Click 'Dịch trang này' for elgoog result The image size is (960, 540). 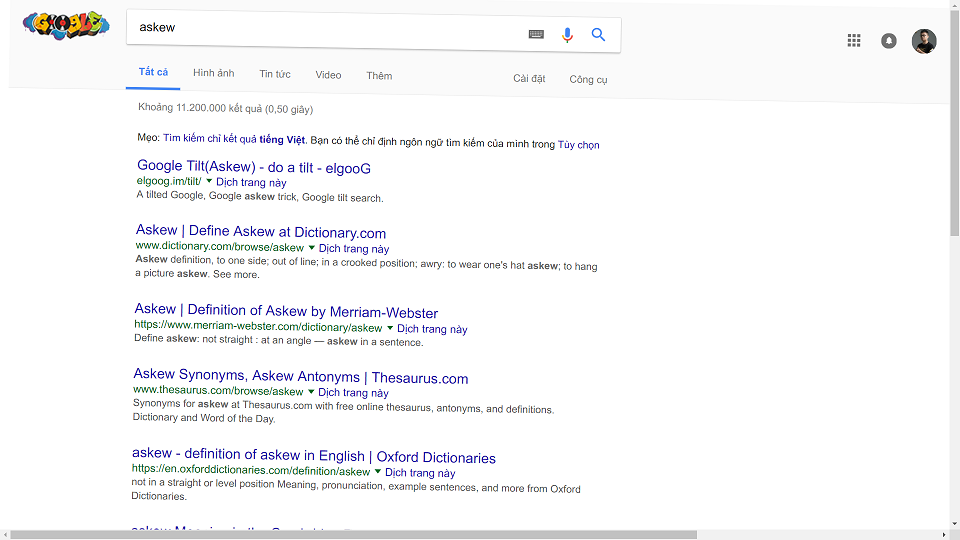[251, 182]
